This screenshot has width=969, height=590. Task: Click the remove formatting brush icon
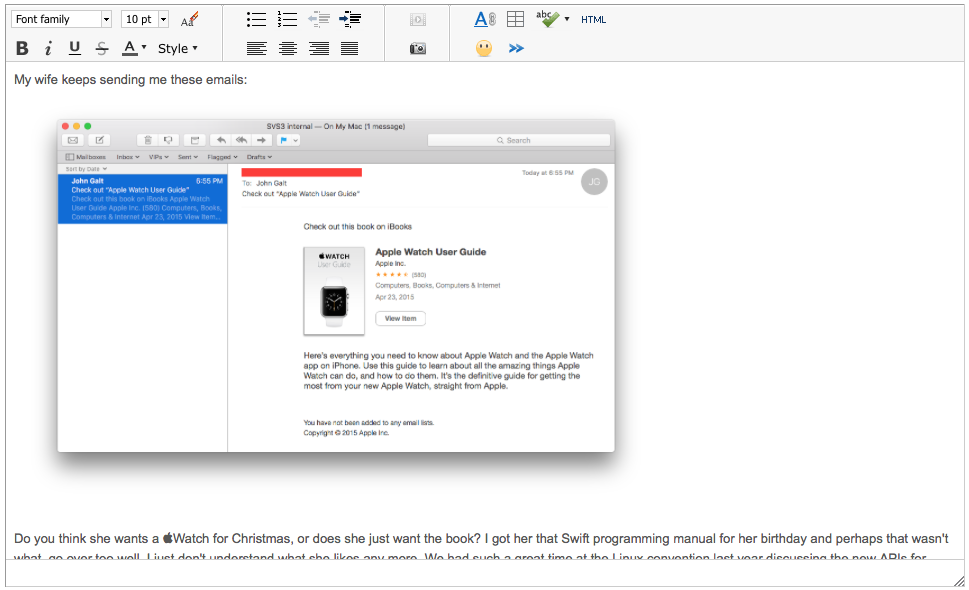(x=190, y=19)
